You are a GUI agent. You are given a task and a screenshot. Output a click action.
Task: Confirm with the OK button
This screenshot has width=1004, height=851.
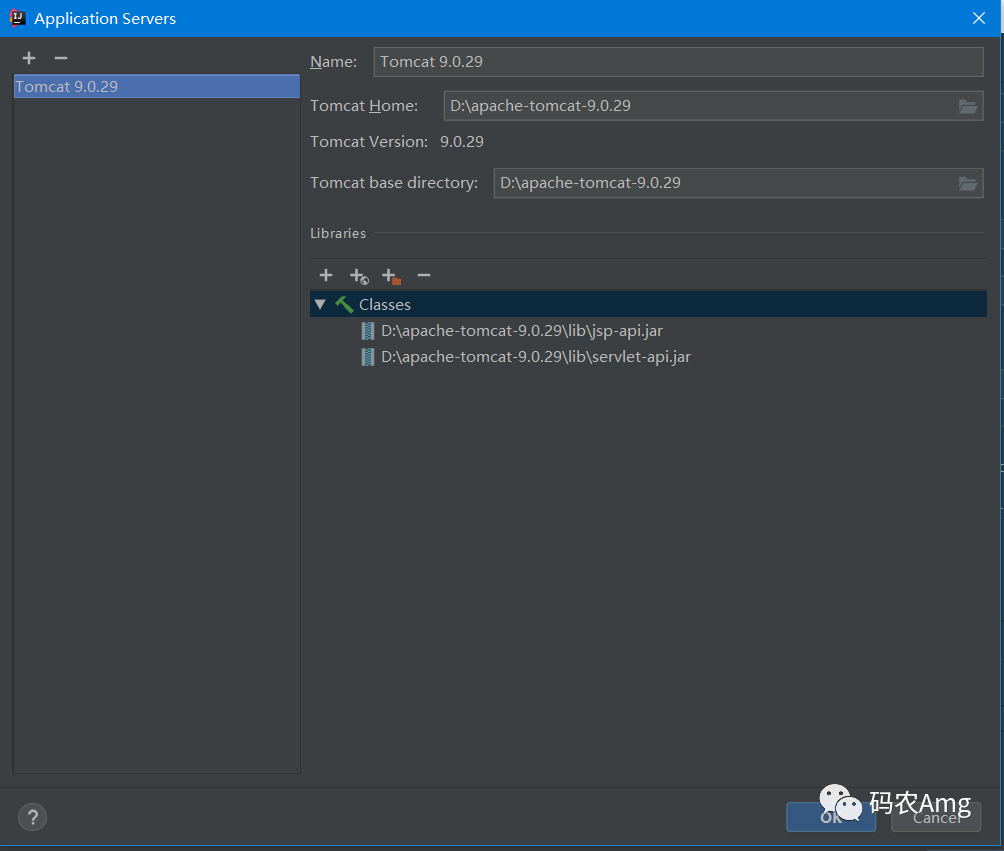830,817
